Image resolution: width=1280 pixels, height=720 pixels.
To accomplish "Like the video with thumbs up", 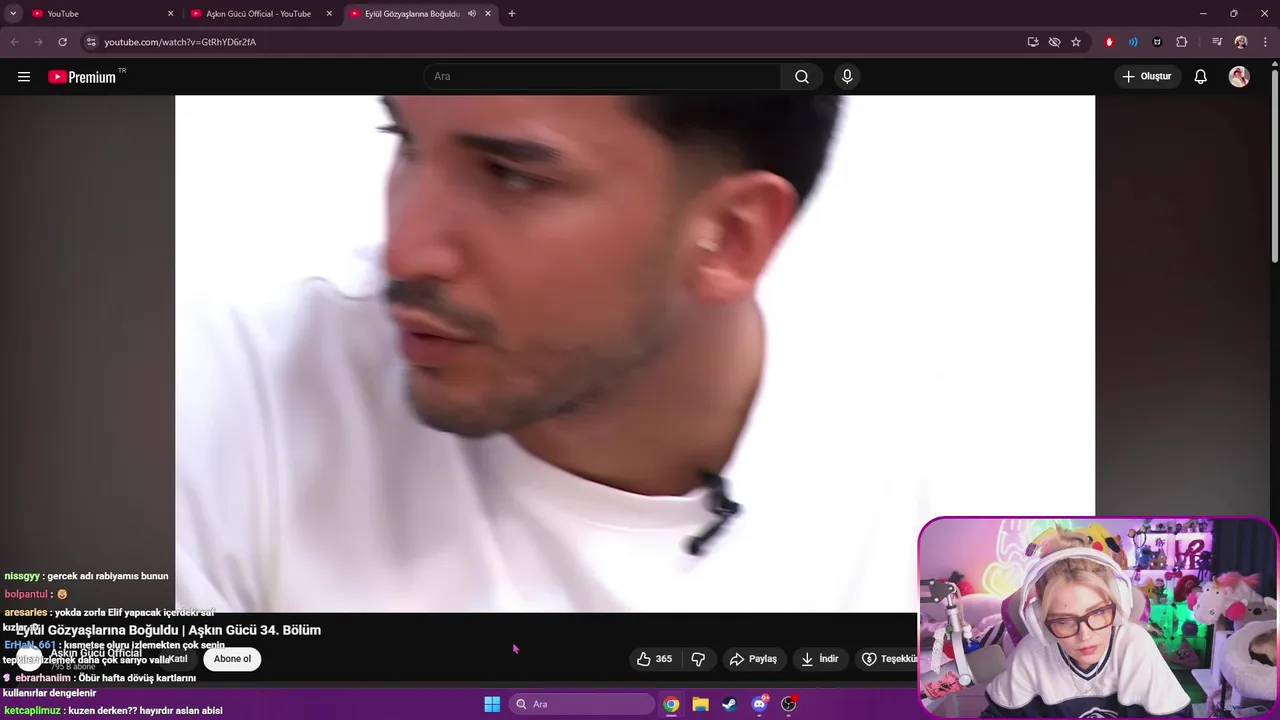I will 654,659.
